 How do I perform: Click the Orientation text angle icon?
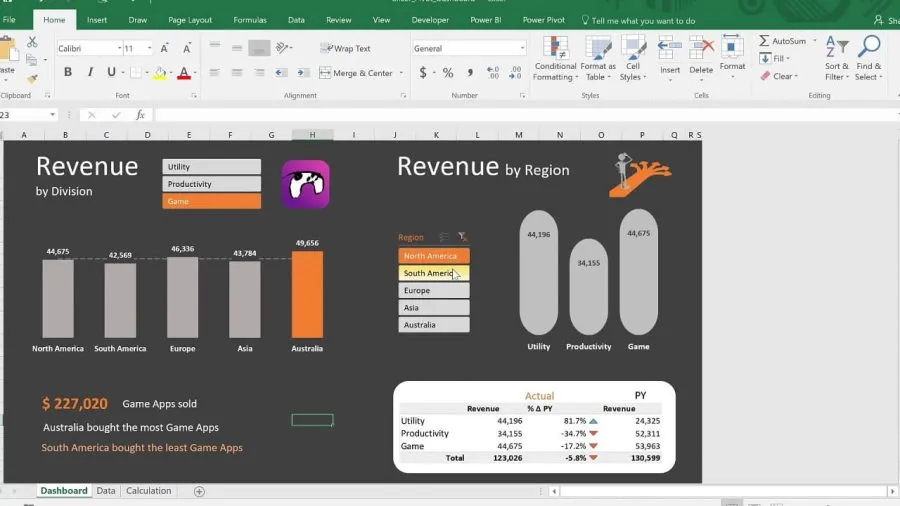click(282, 48)
